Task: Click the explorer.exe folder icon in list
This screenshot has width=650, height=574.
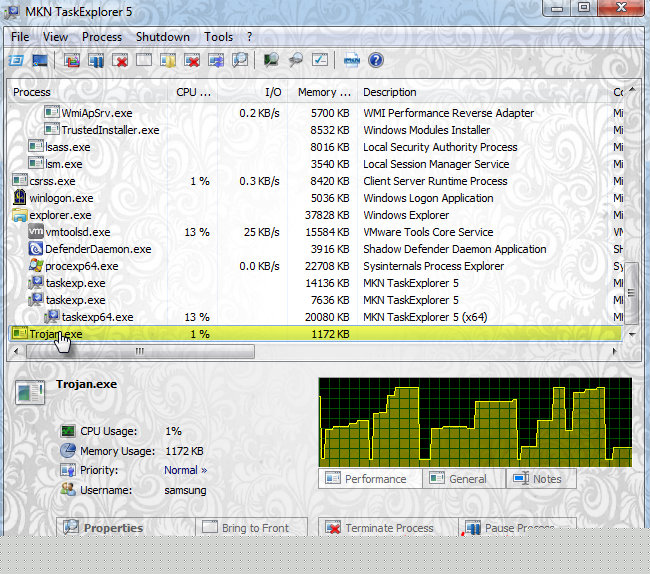Action: click(x=20, y=215)
